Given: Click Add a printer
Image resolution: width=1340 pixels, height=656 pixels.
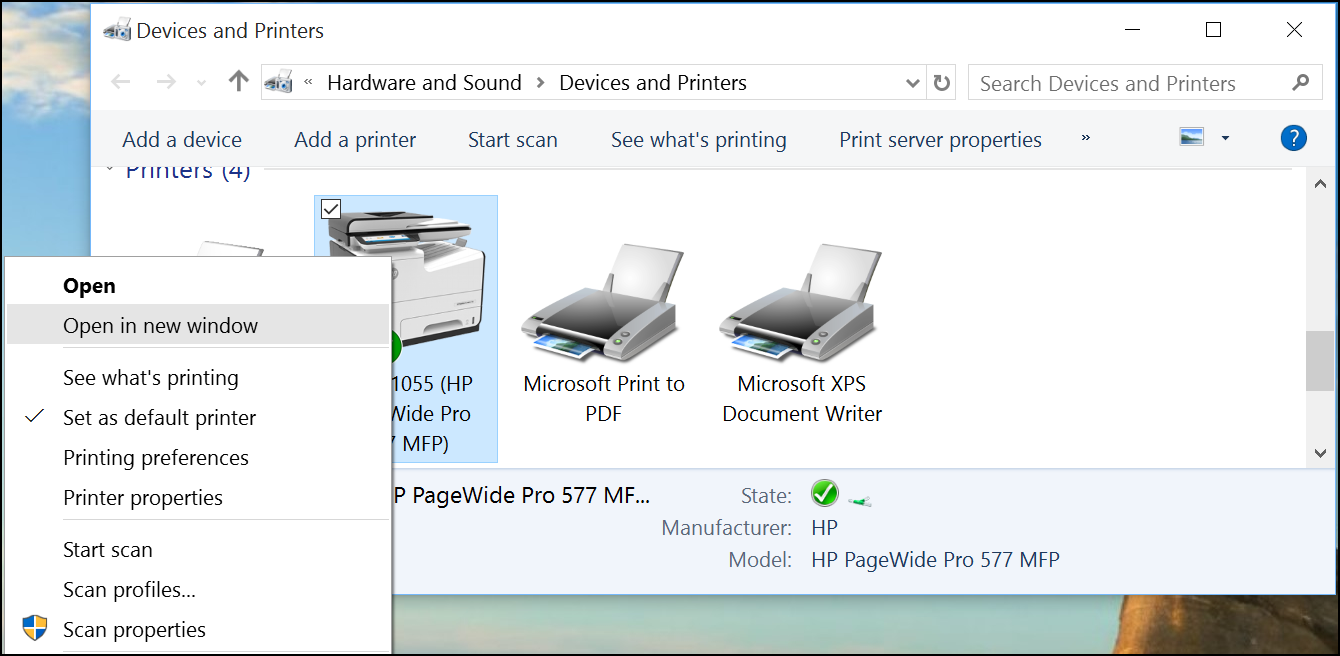Looking at the screenshot, I should (x=355, y=140).
